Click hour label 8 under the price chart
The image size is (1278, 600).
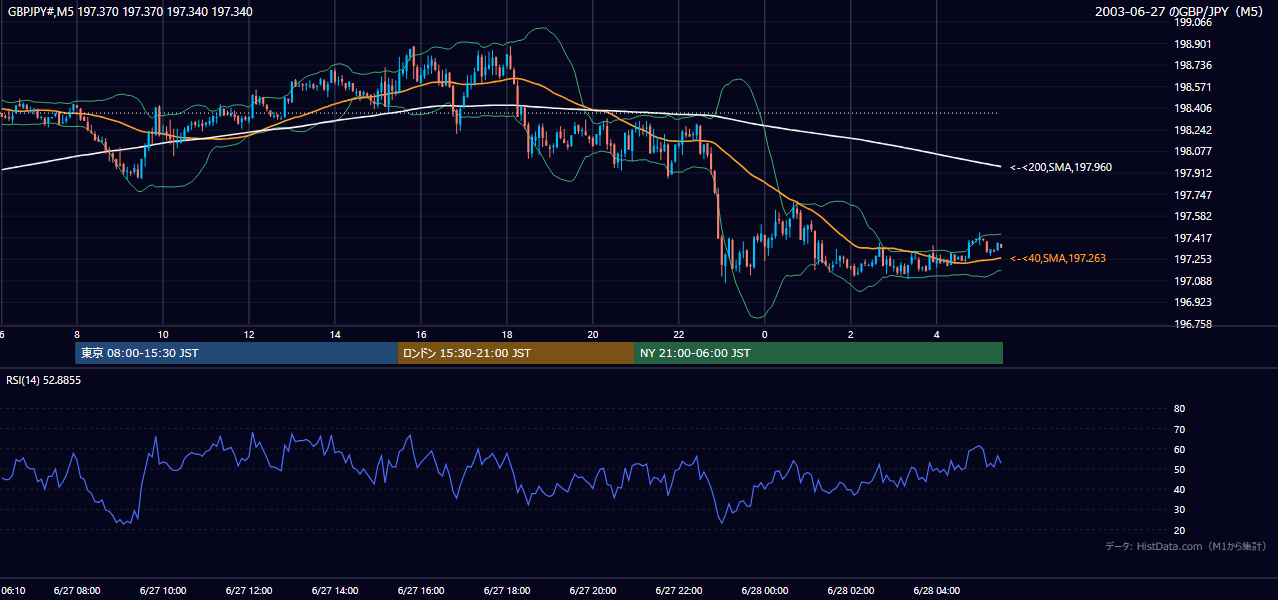point(76,334)
